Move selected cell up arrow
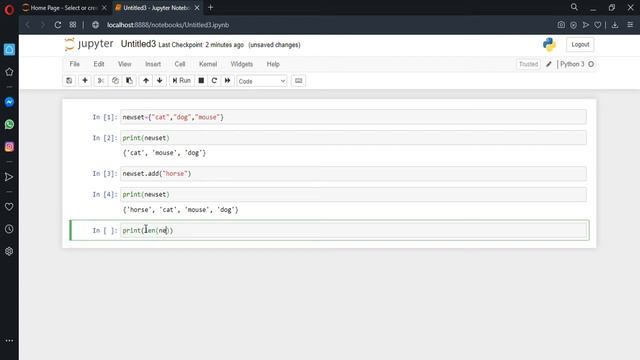 pyautogui.click(x=146, y=81)
